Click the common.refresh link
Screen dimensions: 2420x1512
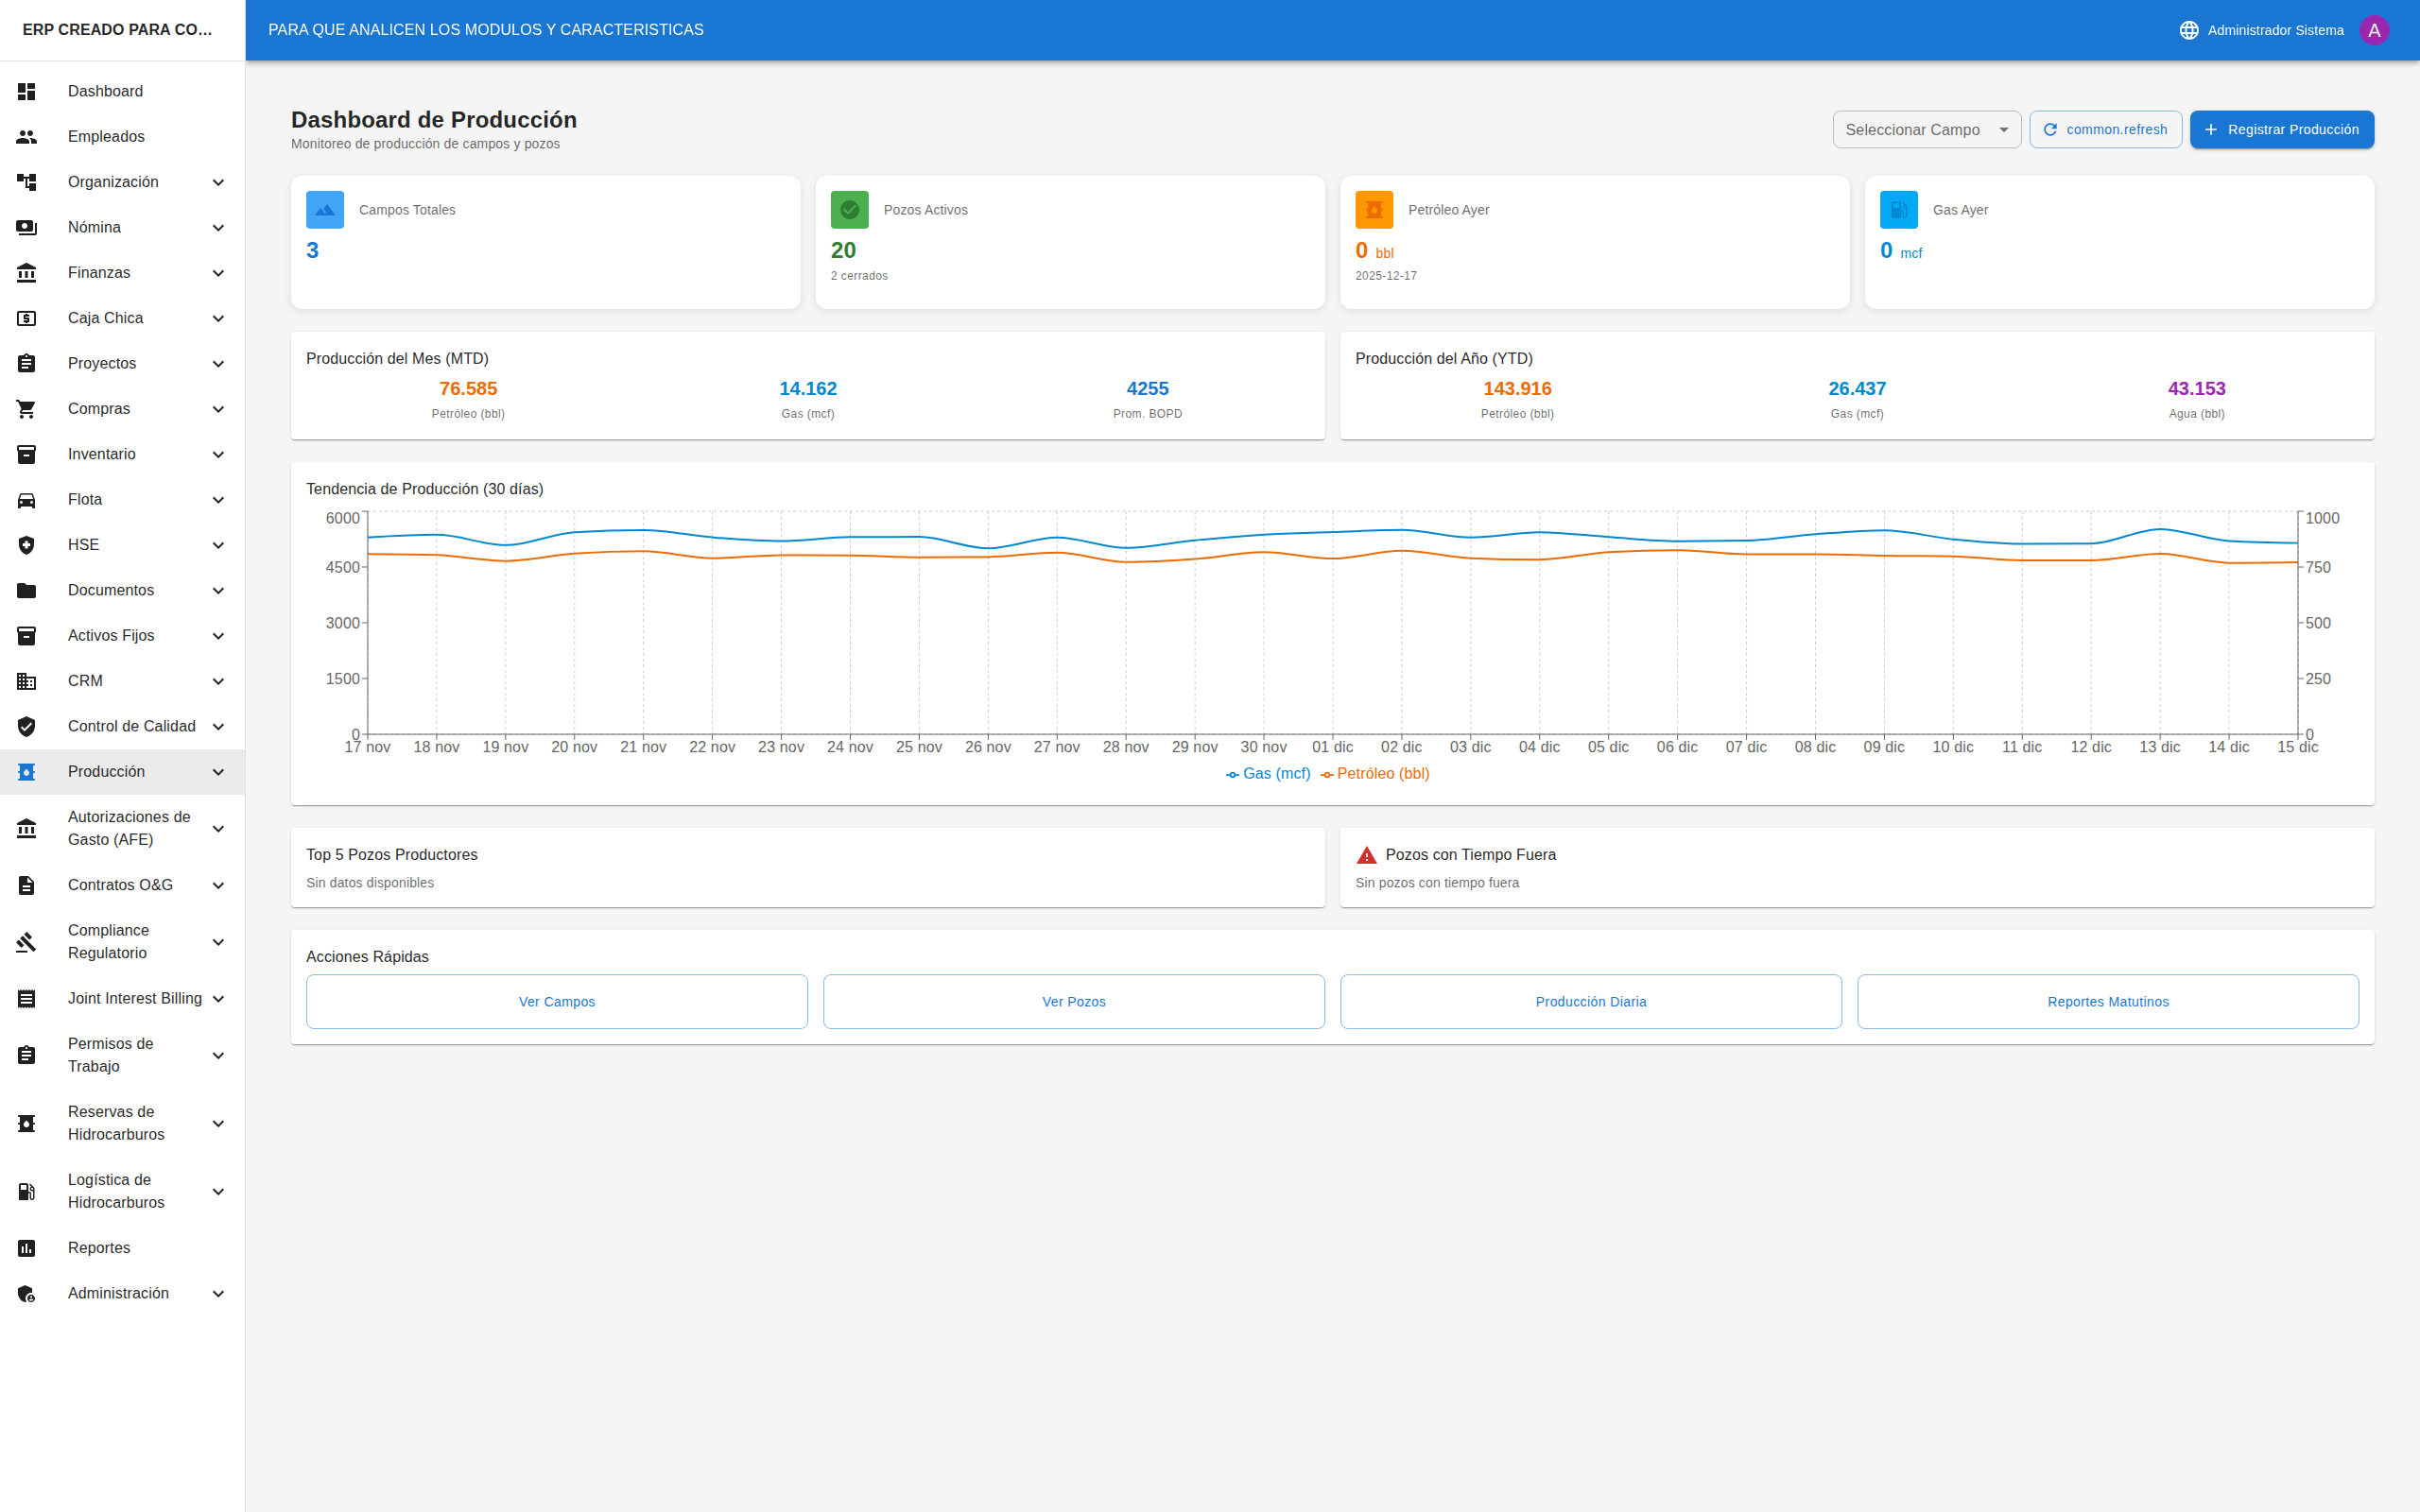point(2105,129)
